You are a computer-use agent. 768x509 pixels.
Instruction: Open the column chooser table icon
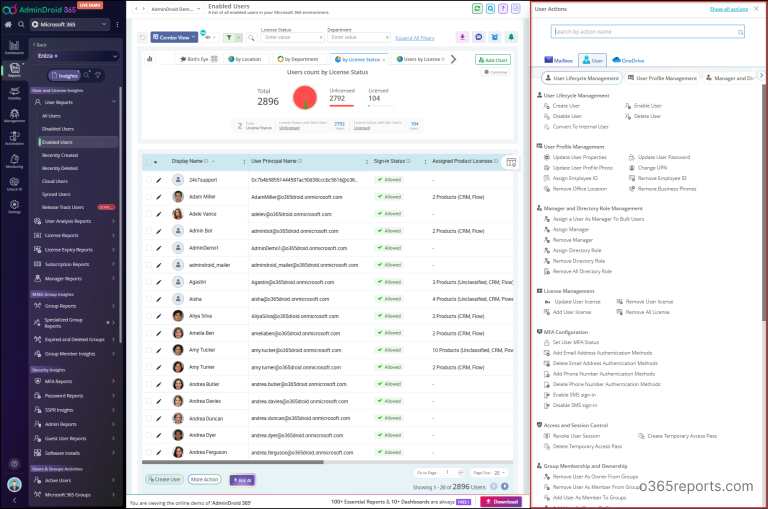(x=511, y=162)
